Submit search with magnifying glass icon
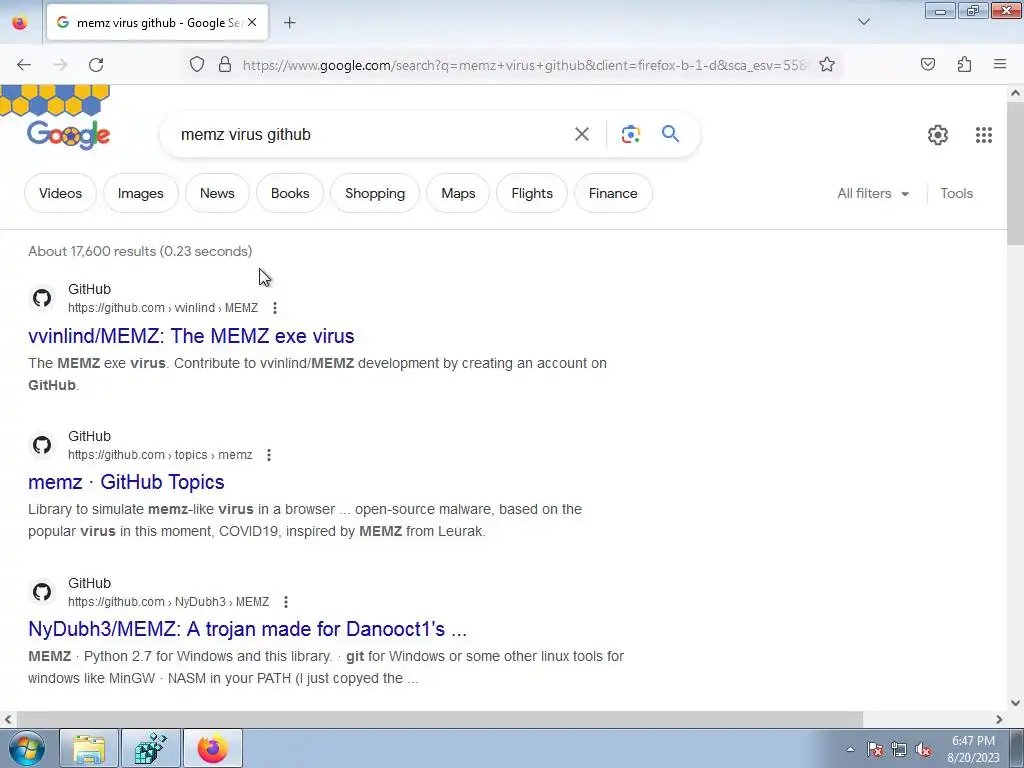This screenshot has width=1024, height=768. coord(670,134)
